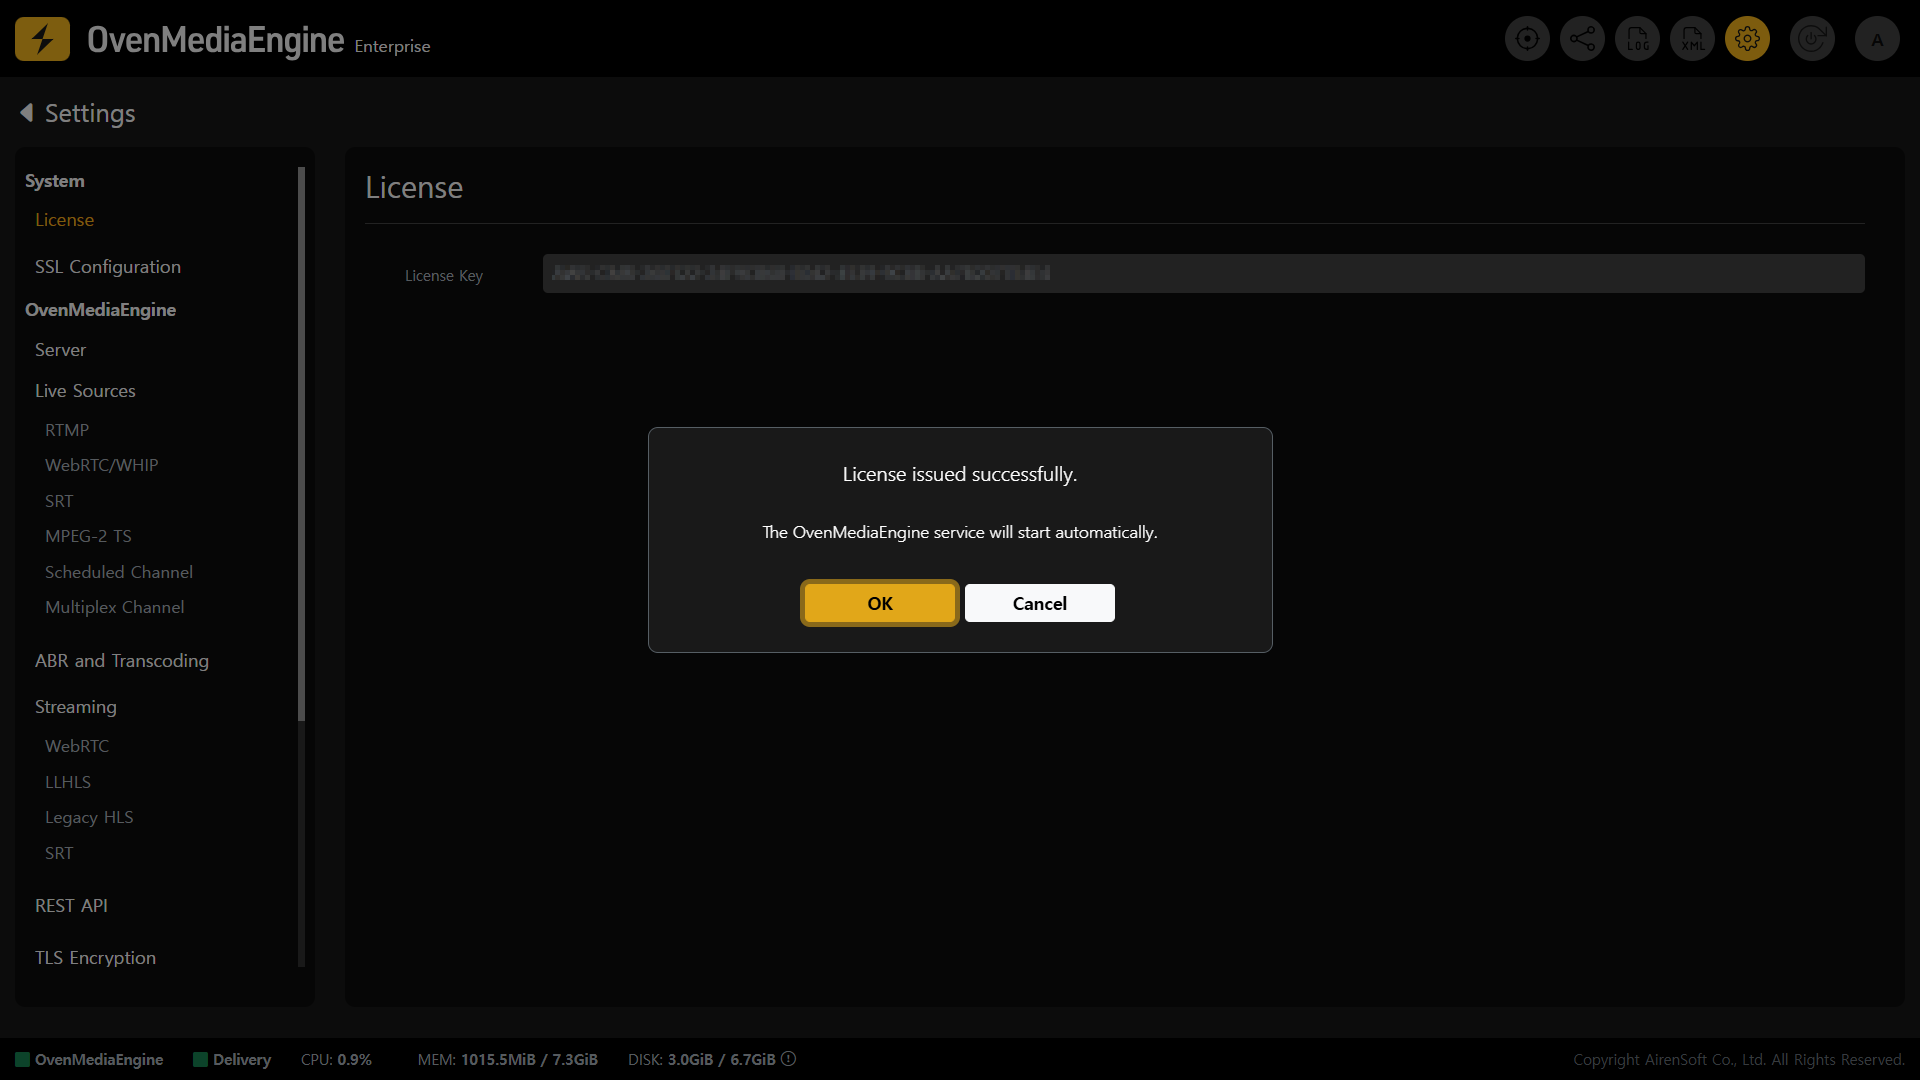The height and width of the screenshot is (1080, 1920).
Task: Open the Server settings menu item
Action: pos(61,350)
